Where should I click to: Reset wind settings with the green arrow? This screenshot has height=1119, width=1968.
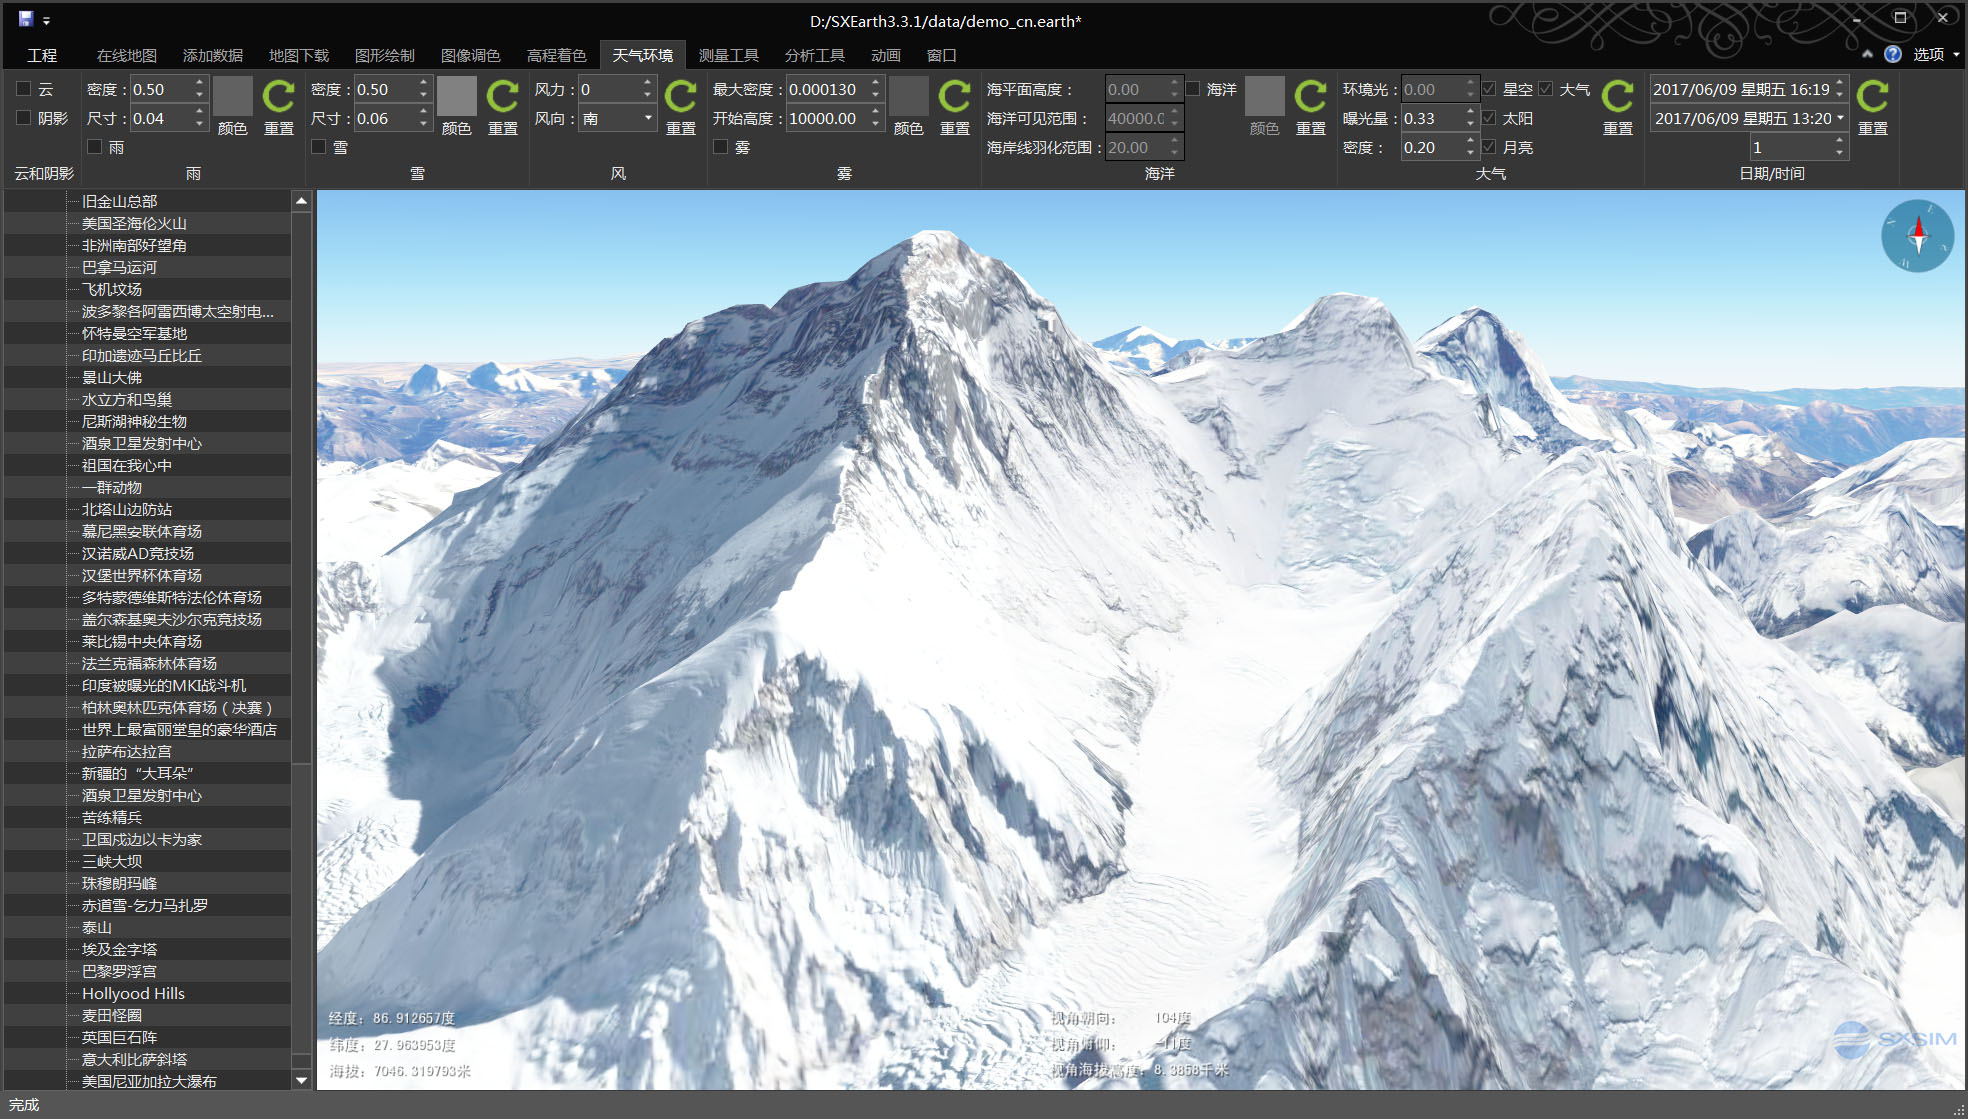tap(680, 97)
